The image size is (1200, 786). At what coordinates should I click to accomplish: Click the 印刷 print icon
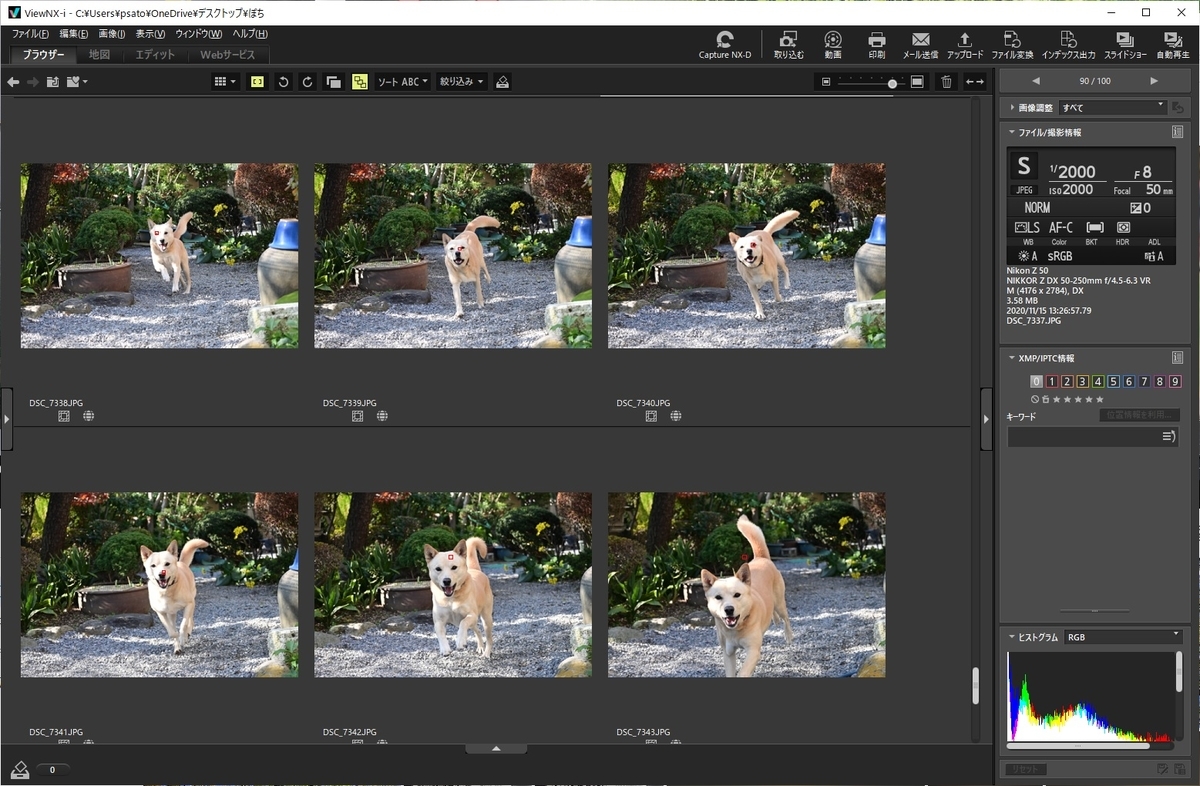(x=877, y=45)
